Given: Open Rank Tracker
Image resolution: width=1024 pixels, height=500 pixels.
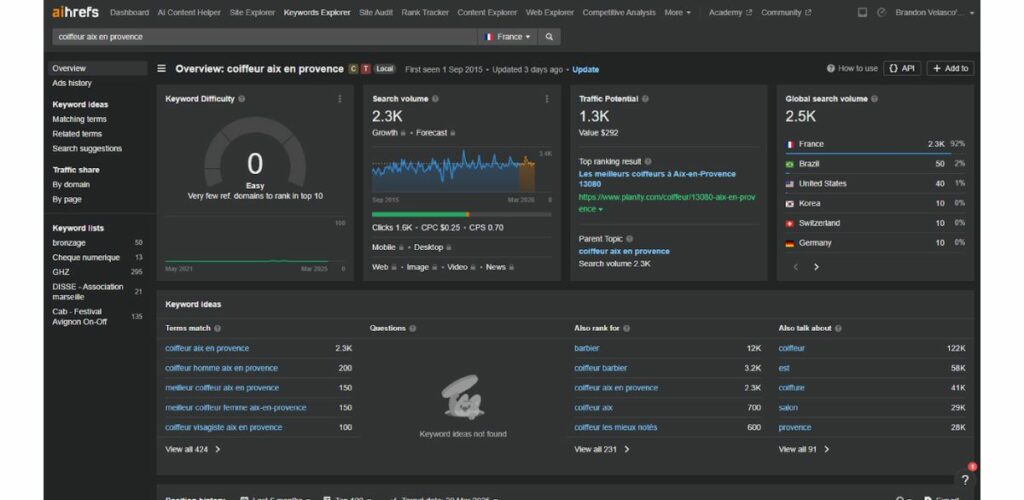Looking at the screenshot, I should tap(425, 12).
